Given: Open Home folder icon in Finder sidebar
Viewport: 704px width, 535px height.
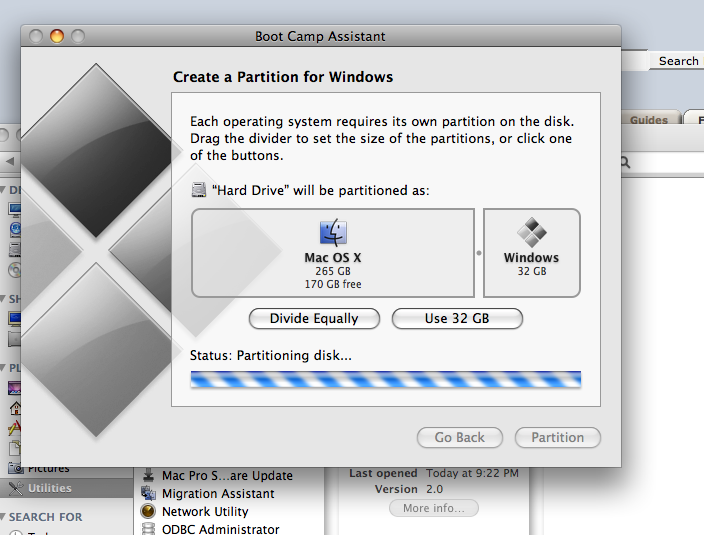Looking at the screenshot, I should pos(15,408).
